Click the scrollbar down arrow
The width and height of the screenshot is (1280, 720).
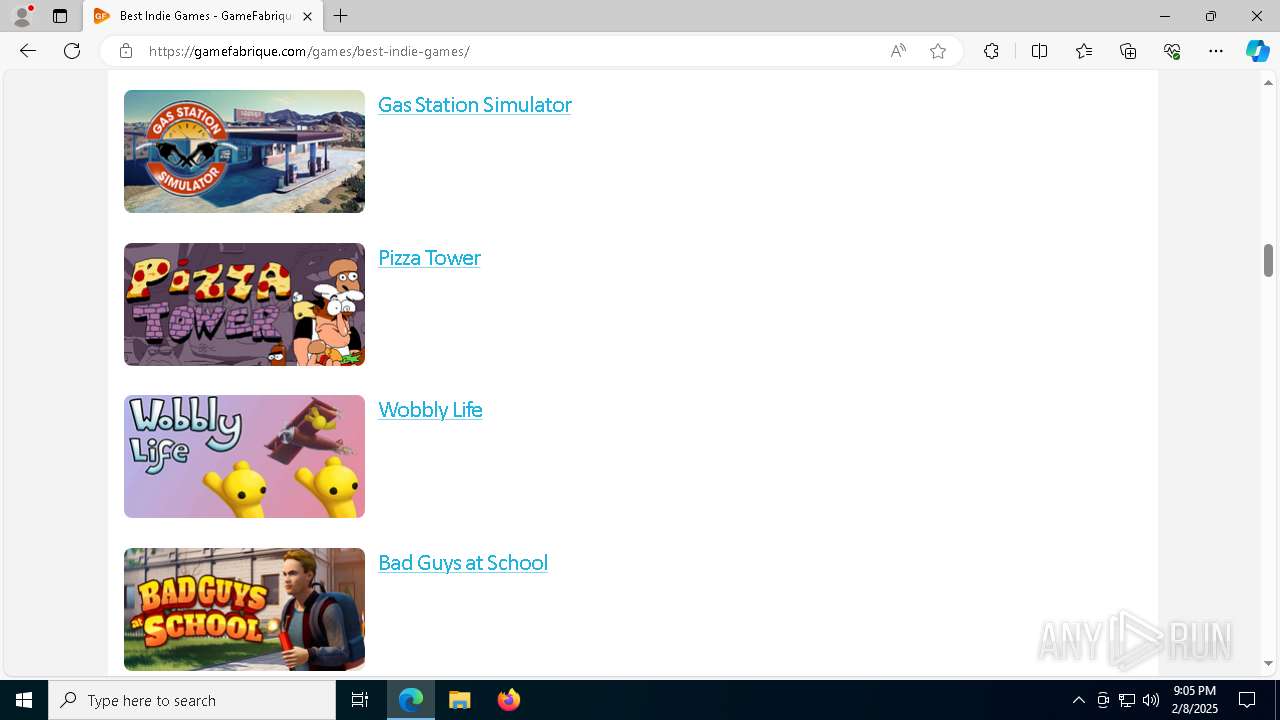coord(1268,663)
